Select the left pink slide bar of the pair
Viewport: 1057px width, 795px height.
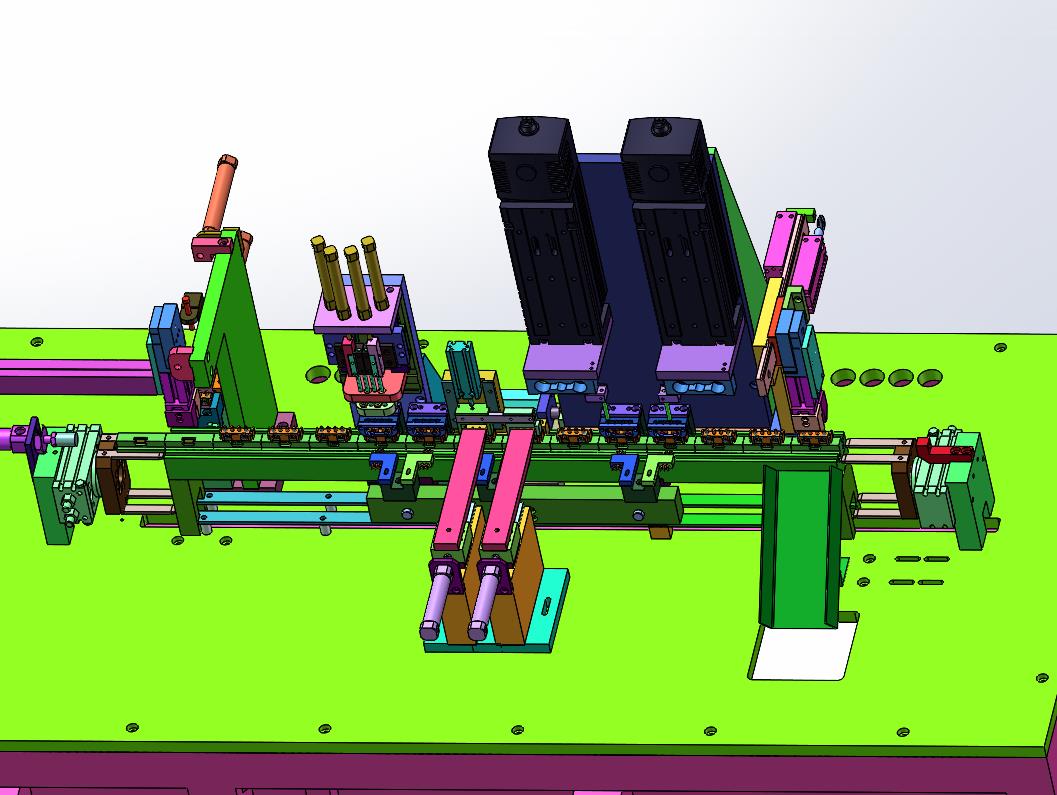(x=459, y=488)
